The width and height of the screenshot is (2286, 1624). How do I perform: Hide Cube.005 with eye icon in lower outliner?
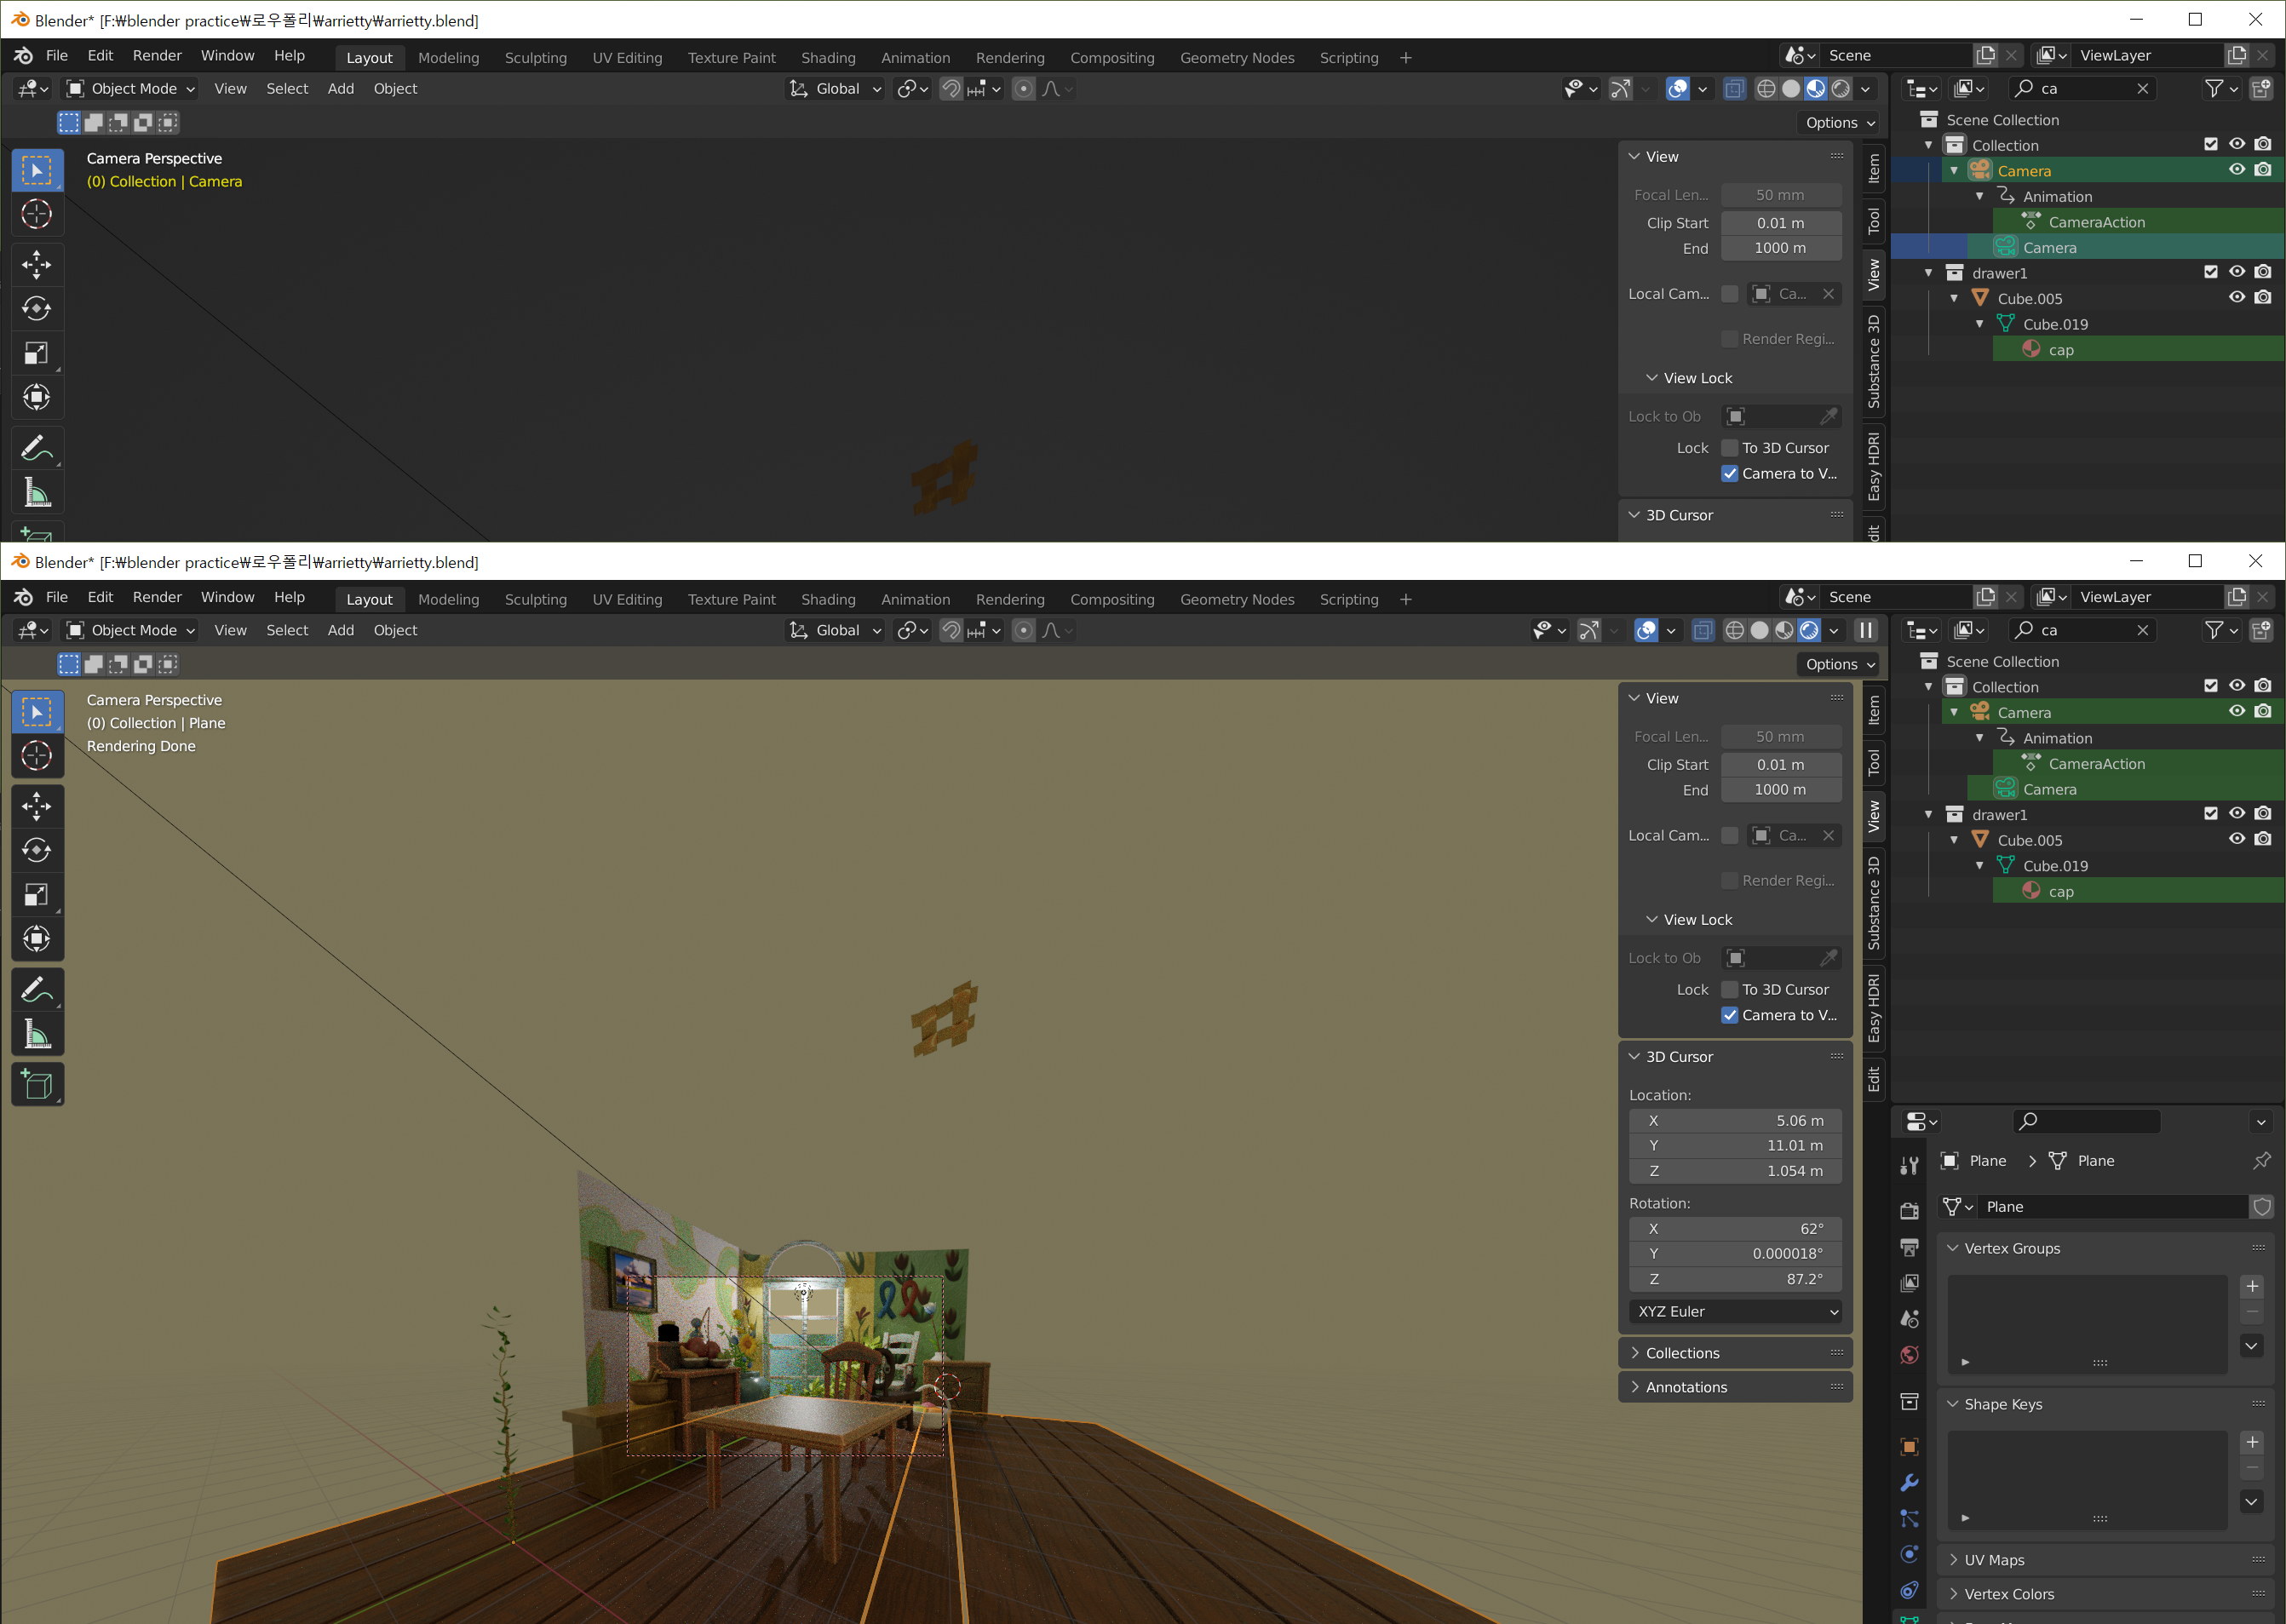pyautogui.click(x=2236, y=839)
